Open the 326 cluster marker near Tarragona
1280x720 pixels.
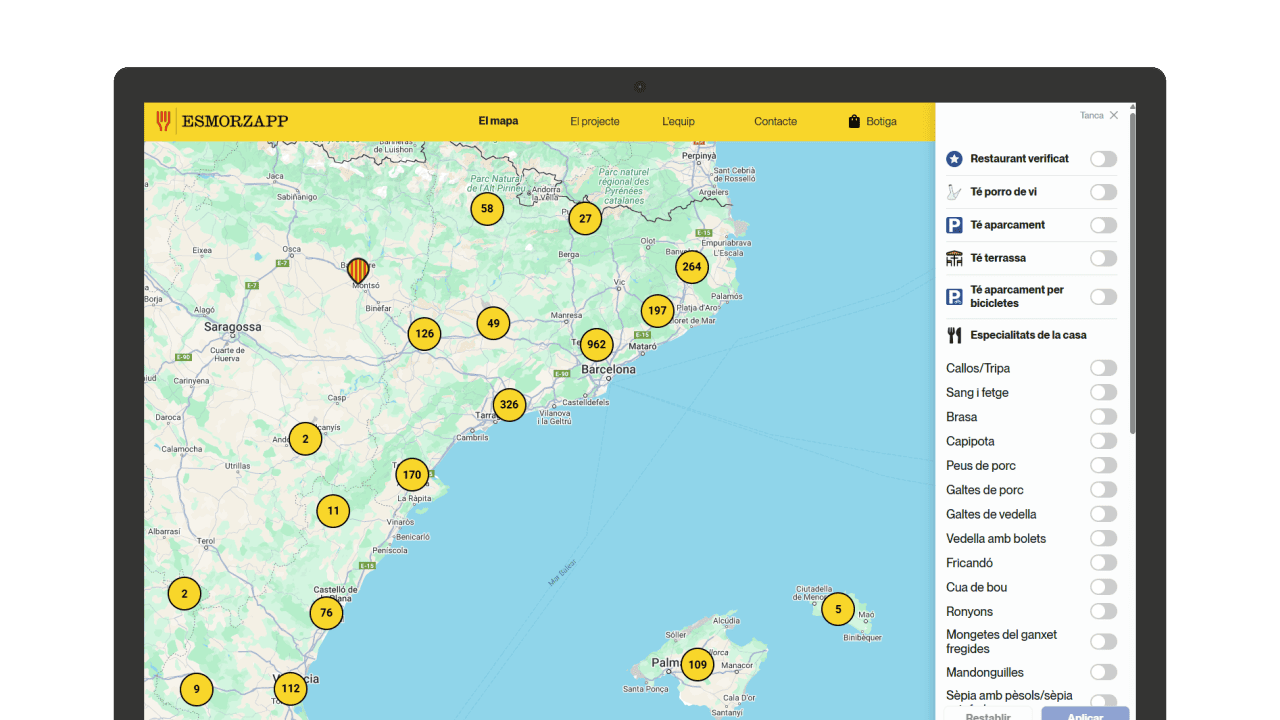510,405
